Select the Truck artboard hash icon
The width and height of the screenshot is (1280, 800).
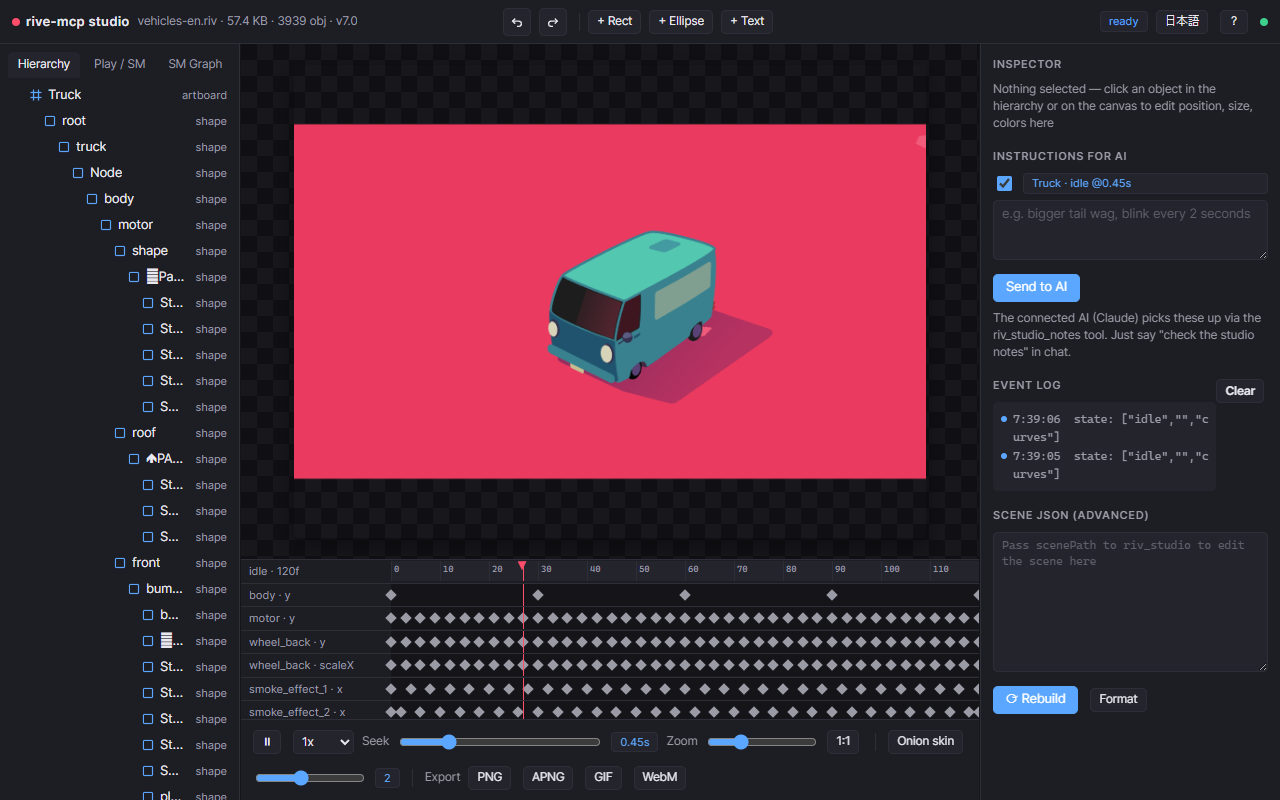pos(36,95)
